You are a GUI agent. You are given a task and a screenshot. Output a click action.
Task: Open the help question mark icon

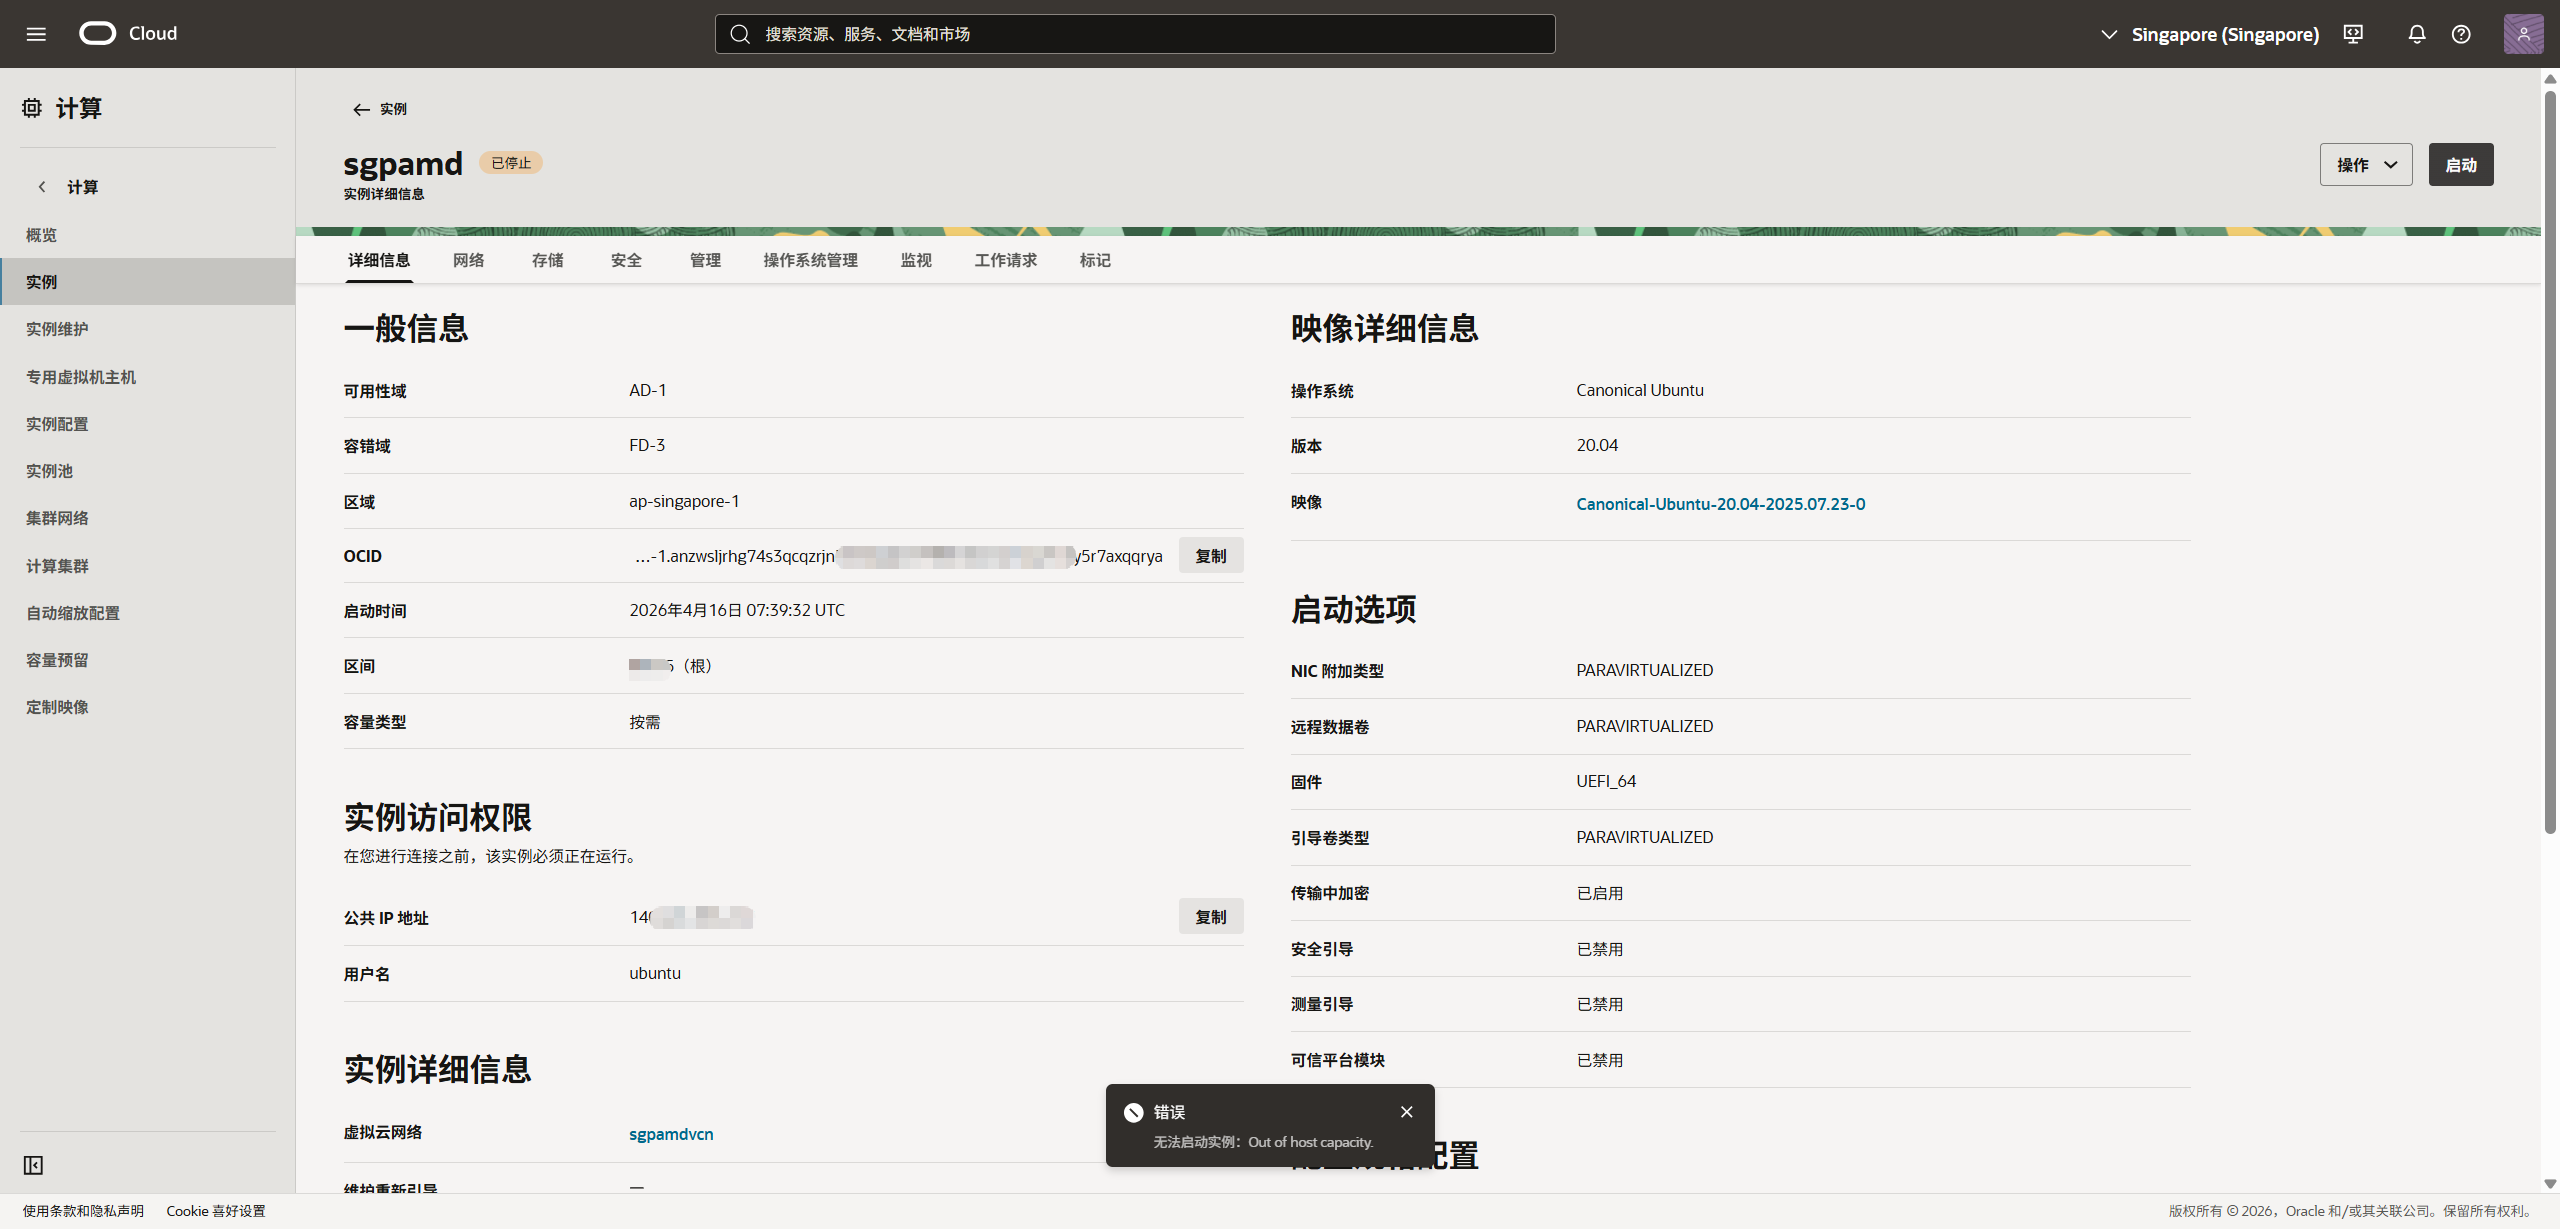[2461, 34]
